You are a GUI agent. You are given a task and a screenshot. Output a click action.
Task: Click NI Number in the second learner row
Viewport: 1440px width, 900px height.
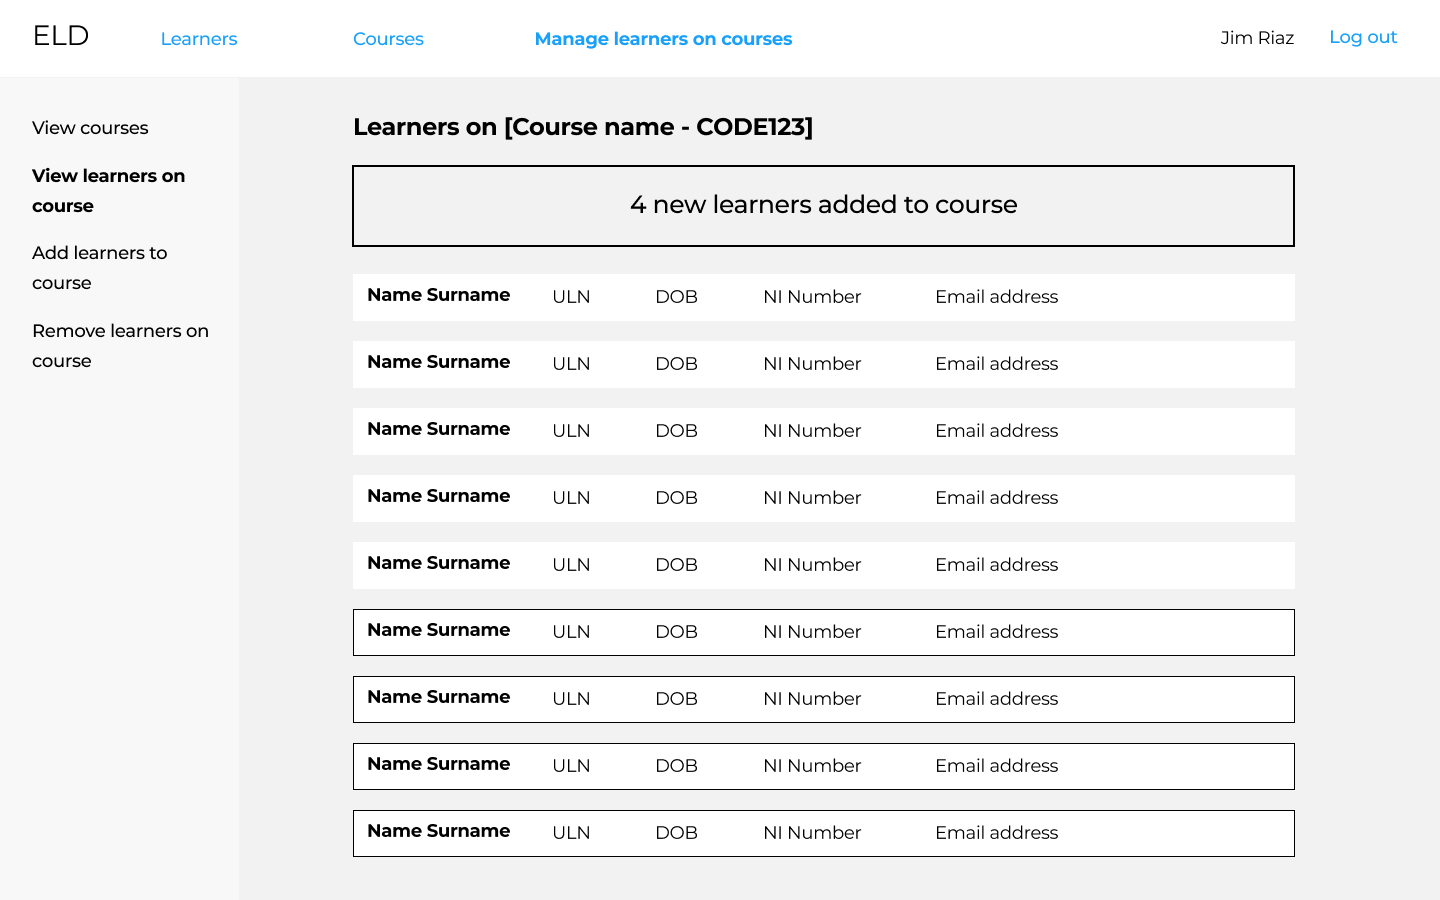[x=811, y=364]
